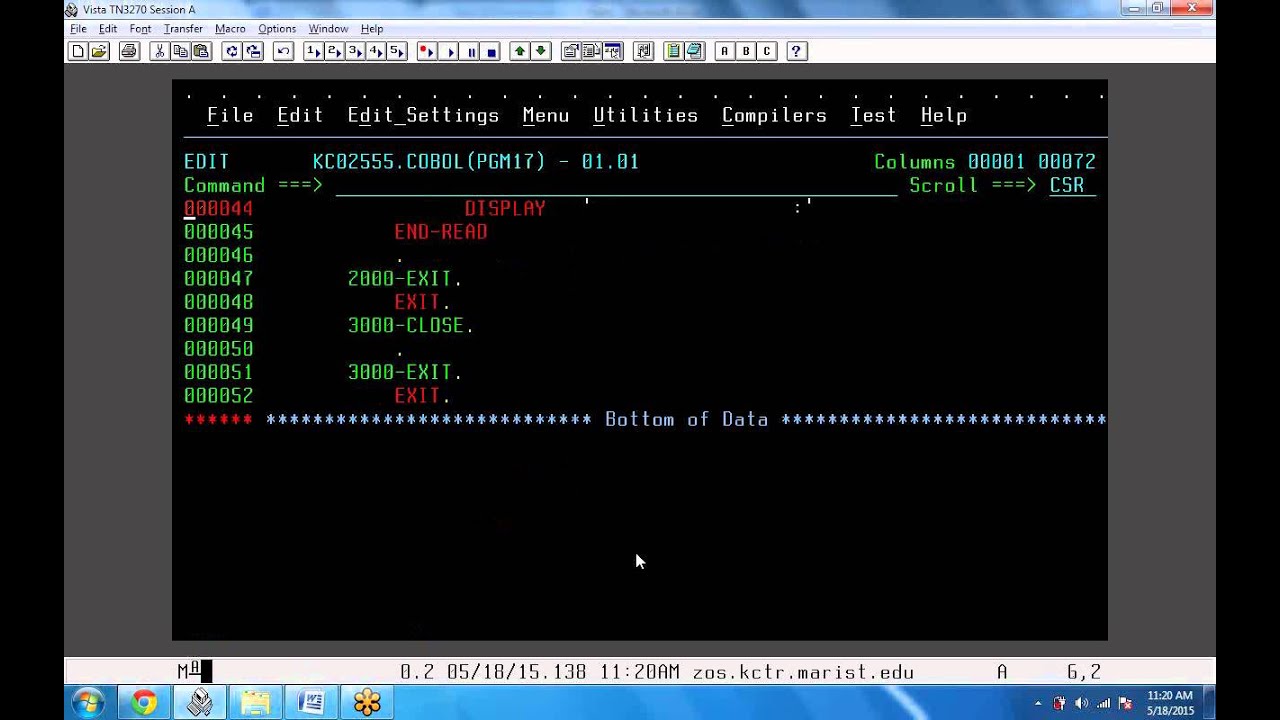
Task: Click the toolbar C button
Action: (767, 51)
